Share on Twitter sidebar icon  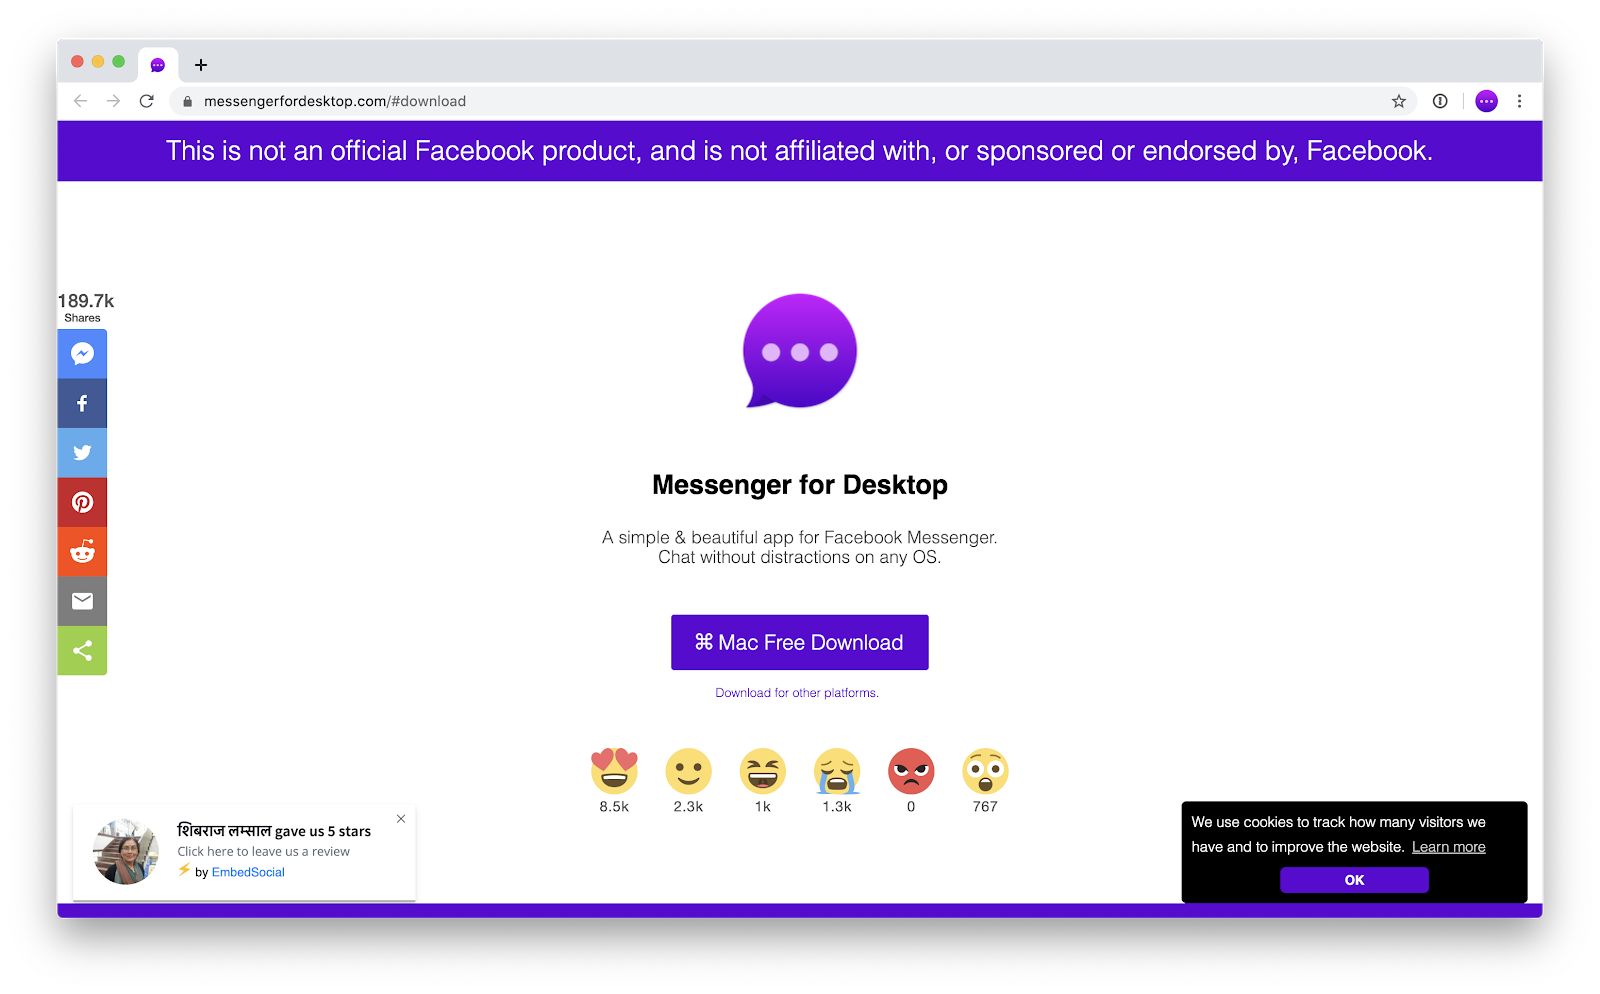(82, 453)
